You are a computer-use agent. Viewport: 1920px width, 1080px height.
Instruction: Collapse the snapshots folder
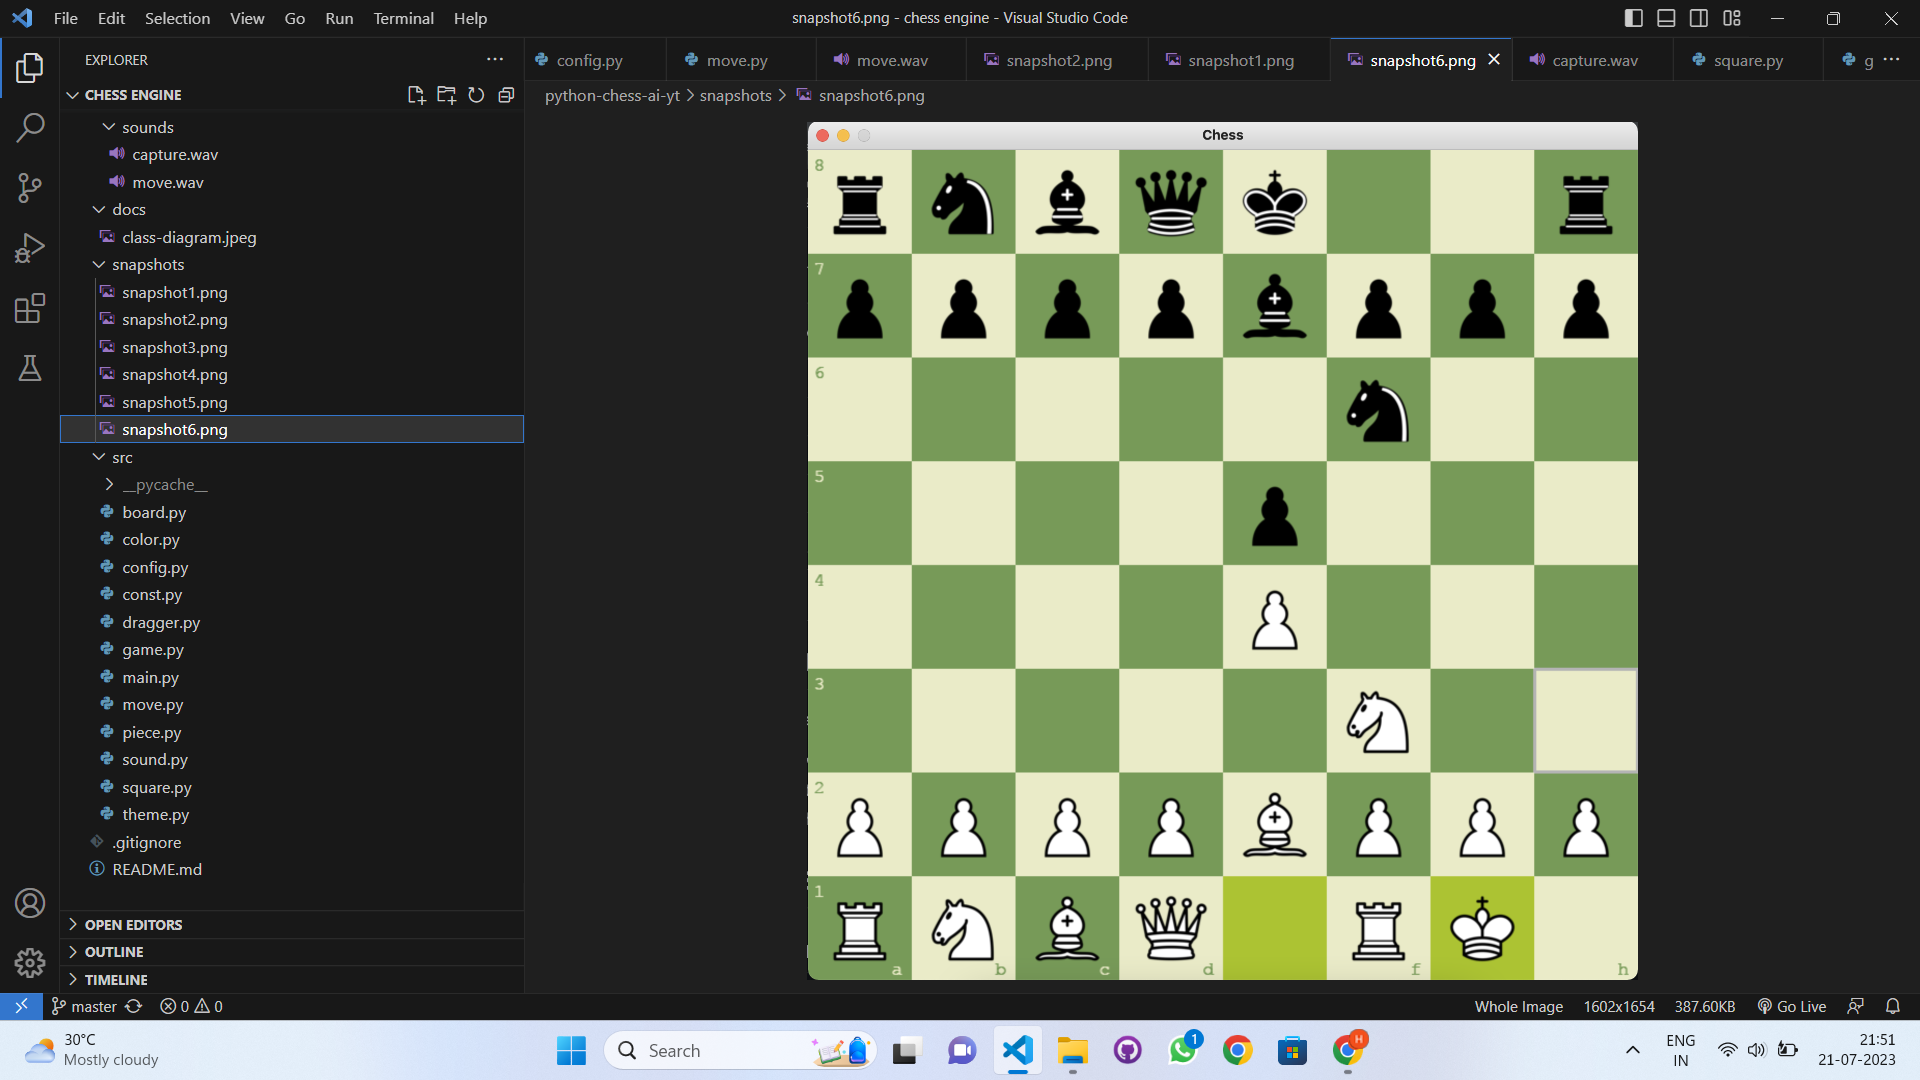148,264
